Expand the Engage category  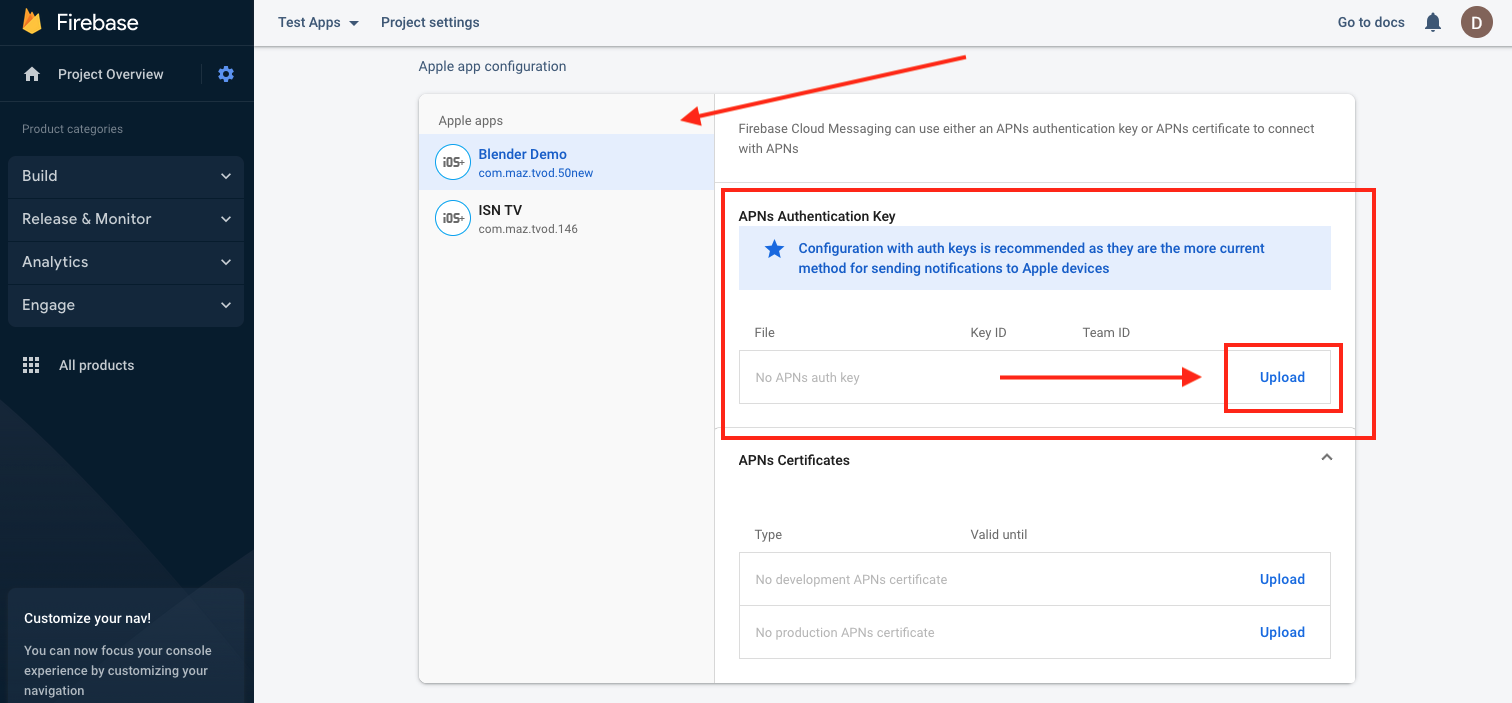126,305
